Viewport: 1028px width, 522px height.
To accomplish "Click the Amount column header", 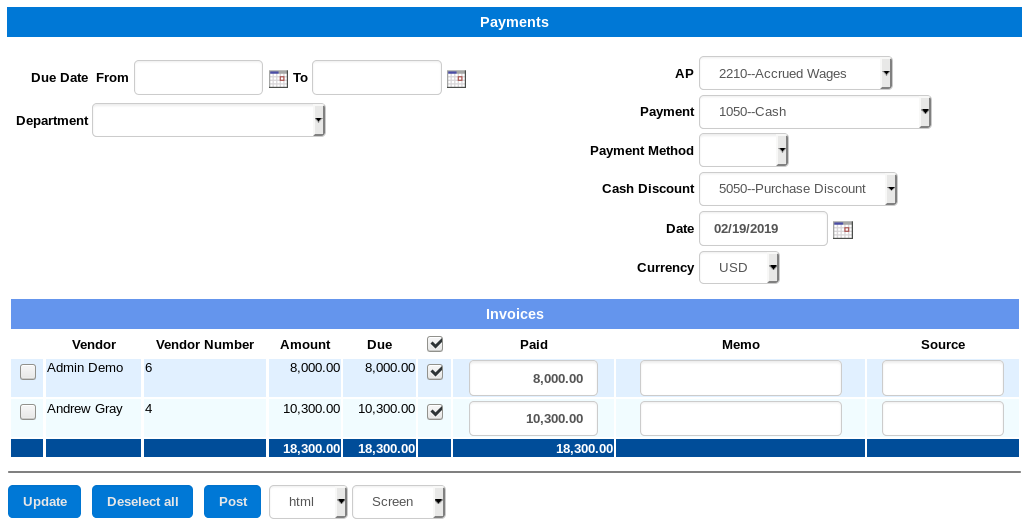I will click(x=306, y=345).
